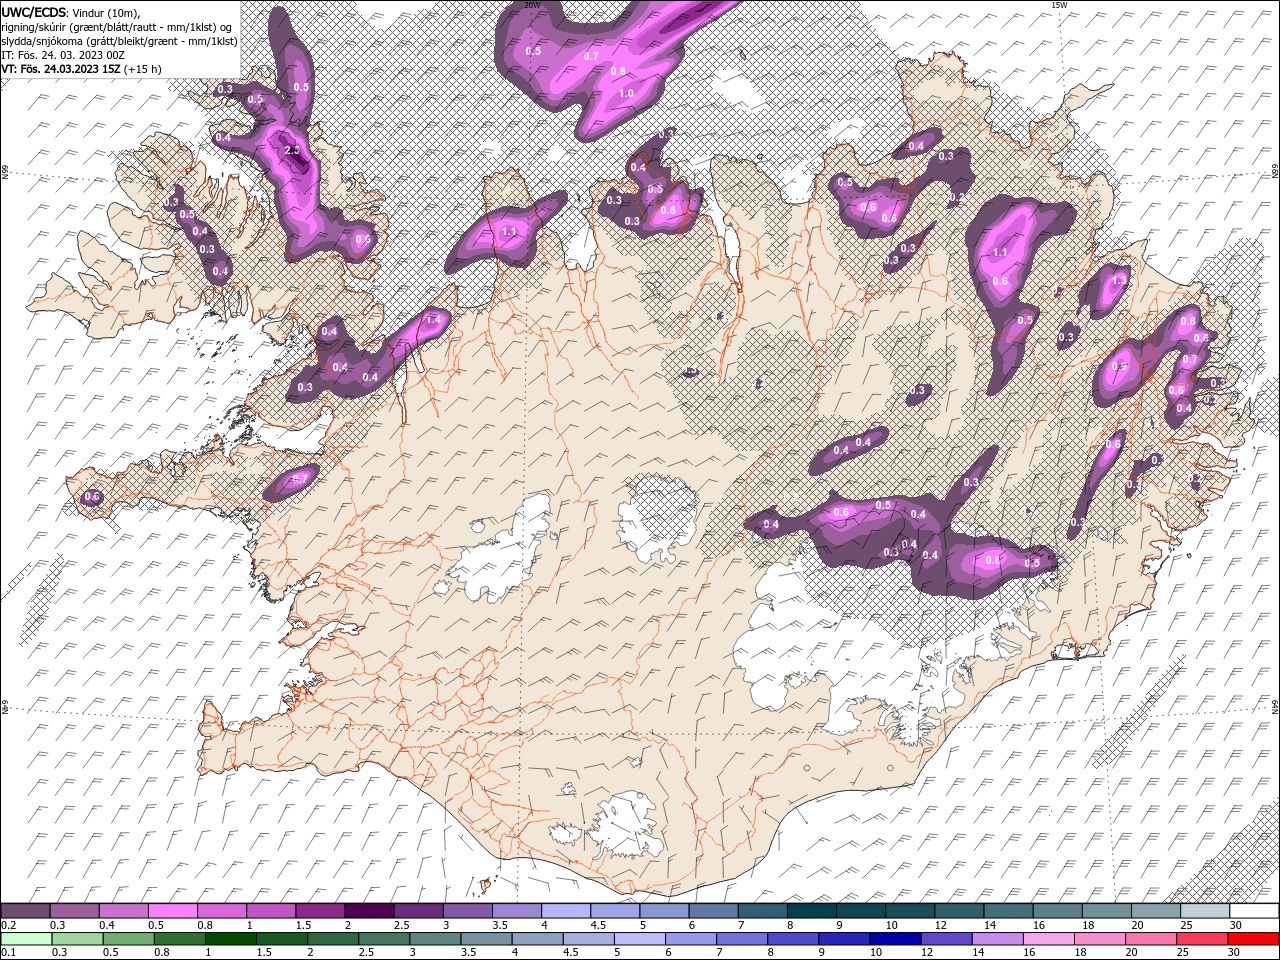Click the '0.6' value on western peninsula tip
This screenshot has height=960, width=1280.
93,497
